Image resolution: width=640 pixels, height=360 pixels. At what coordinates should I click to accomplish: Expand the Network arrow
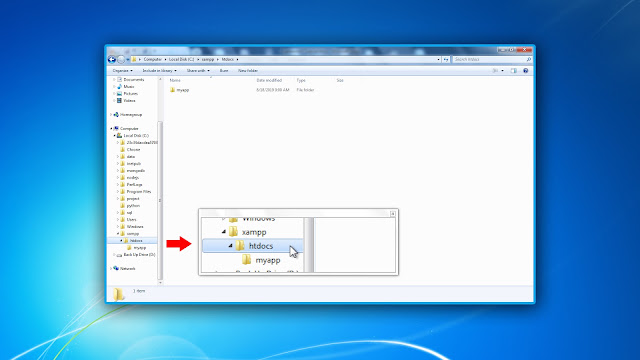pos(111,269)
